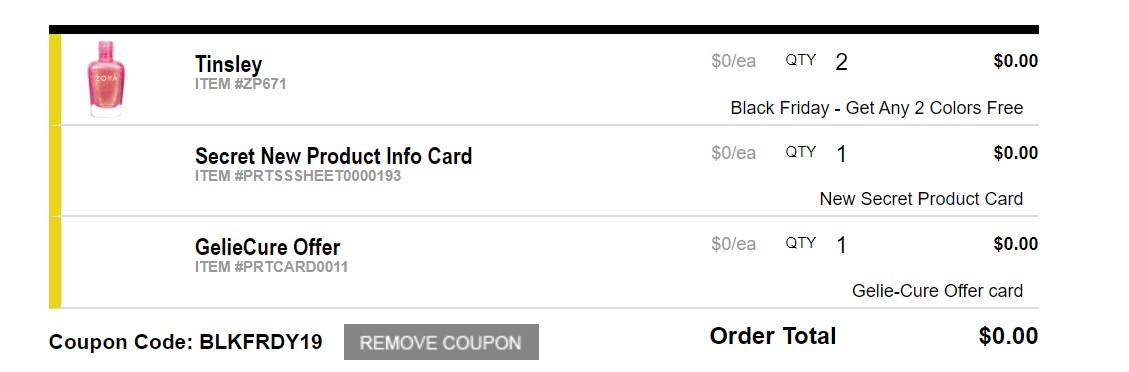1129x372 pixels.
Task: Click the Order Total $0.00 amount
Action: point(1008,336)
